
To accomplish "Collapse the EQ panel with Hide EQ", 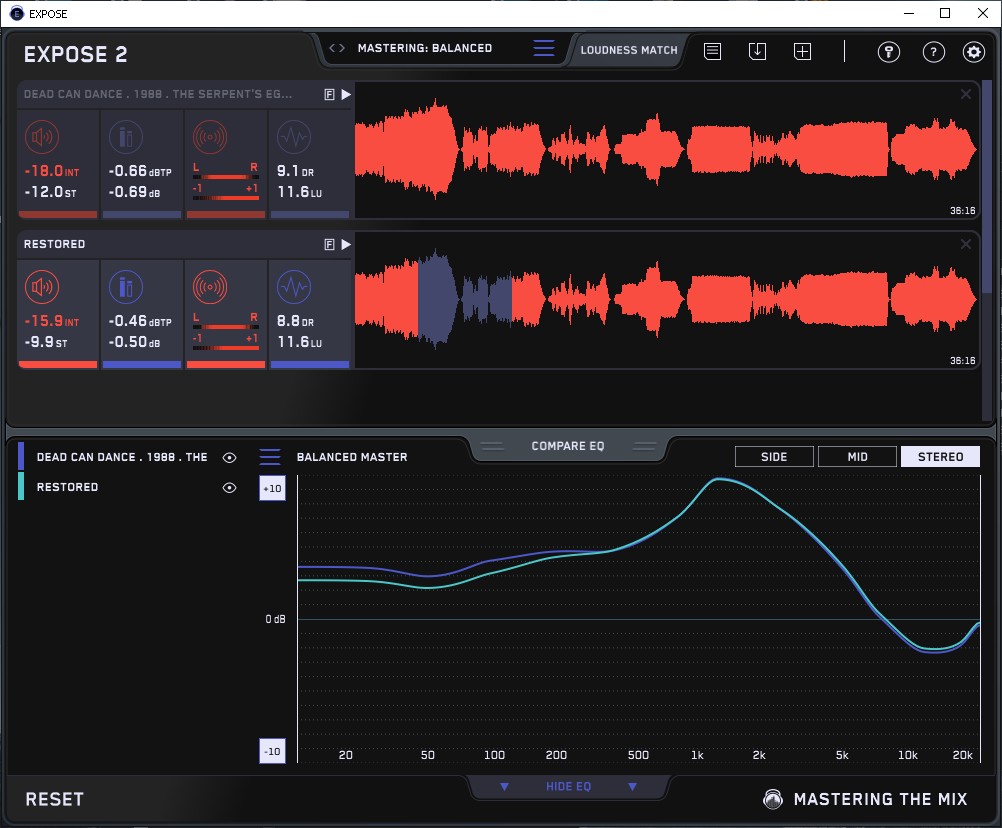I will tap(569, 786).
